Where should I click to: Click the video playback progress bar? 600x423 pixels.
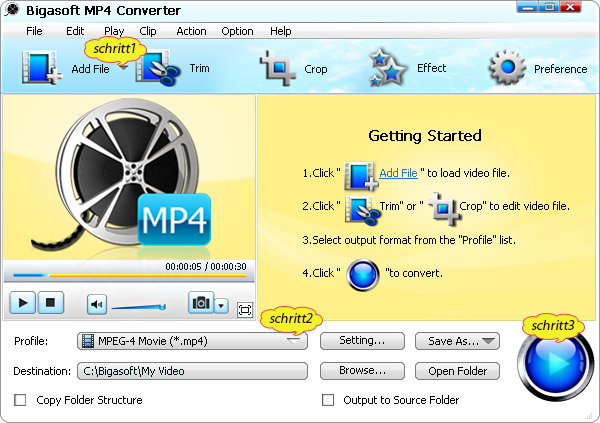(129, 275)
